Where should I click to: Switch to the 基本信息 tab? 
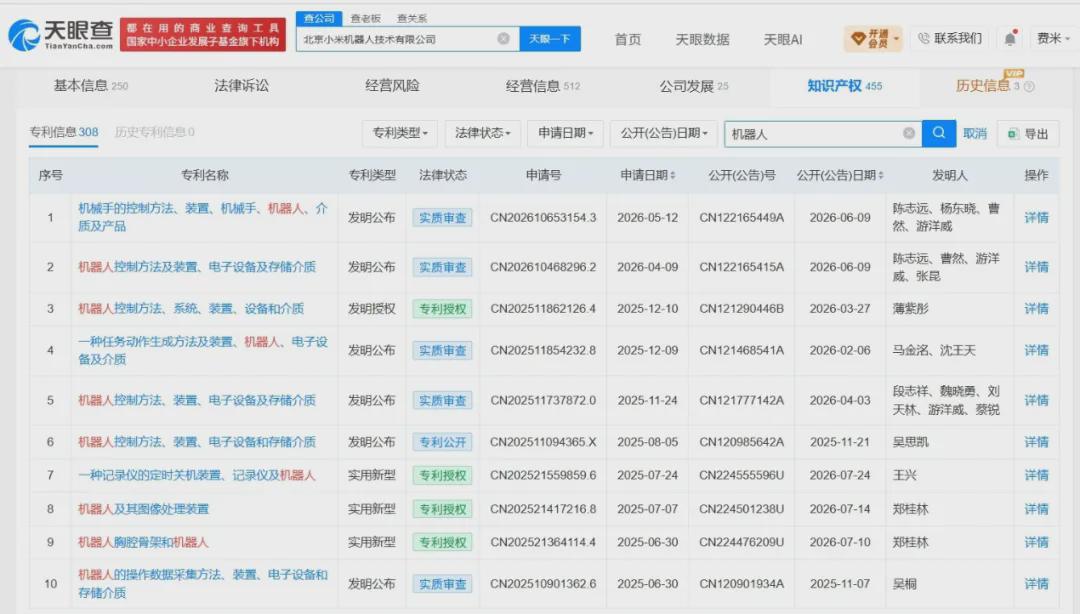pos(90,85)
